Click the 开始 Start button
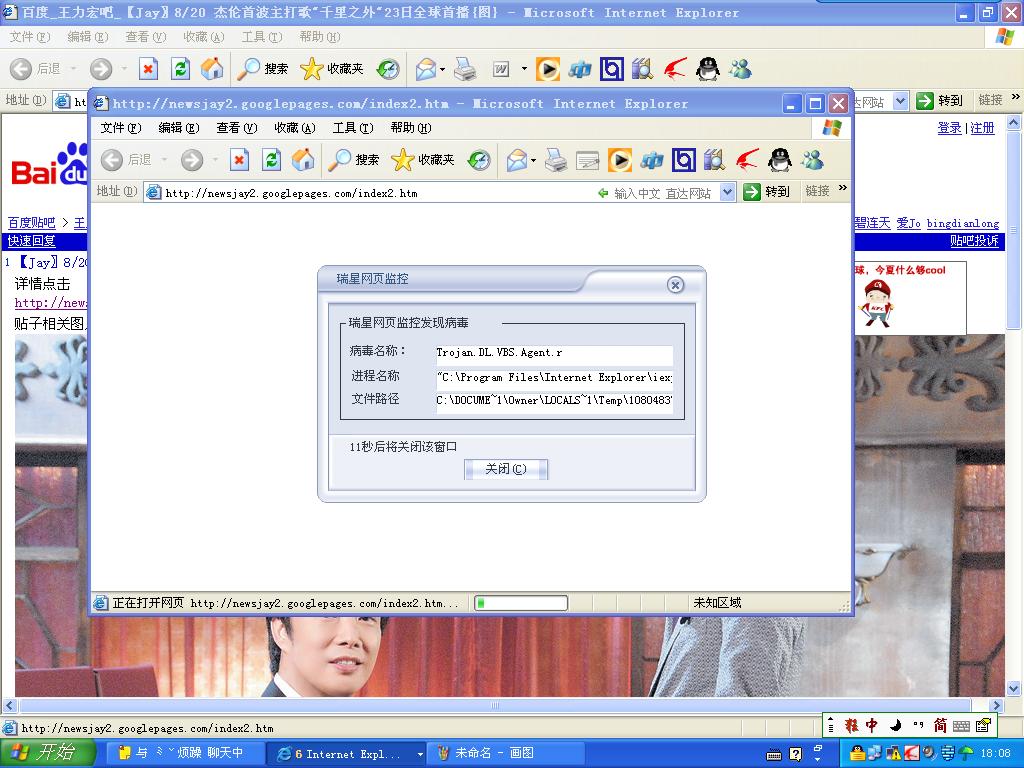Image resolution: width=1024 pixels, height=768 pixels. (x=48, y=753)
